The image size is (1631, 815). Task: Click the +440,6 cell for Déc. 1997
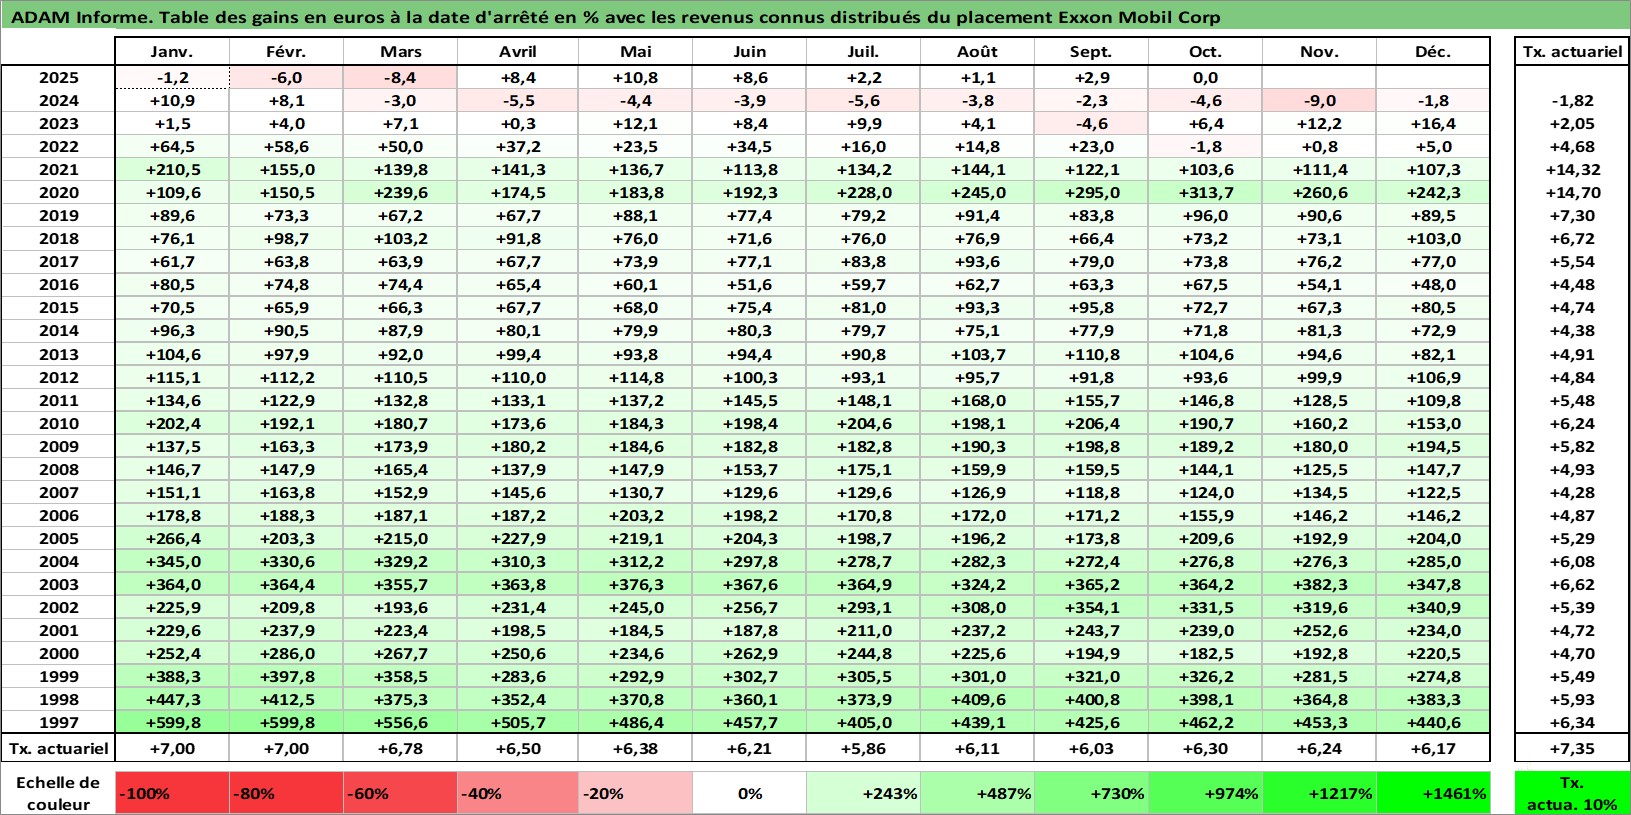click(x=1433, y=722)
